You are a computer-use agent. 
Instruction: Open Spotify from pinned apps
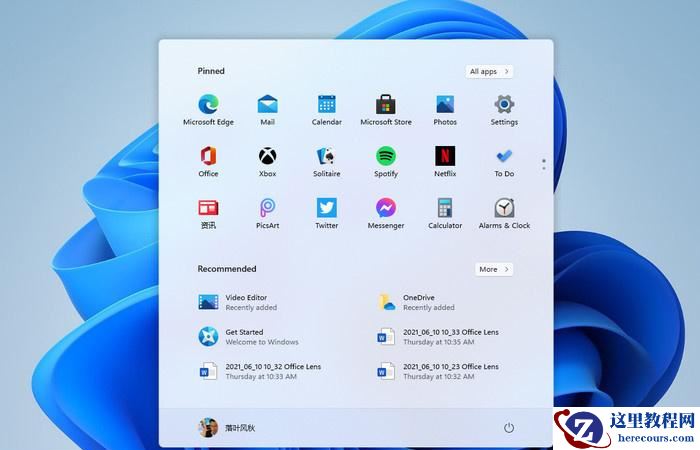tap(386, 162)
